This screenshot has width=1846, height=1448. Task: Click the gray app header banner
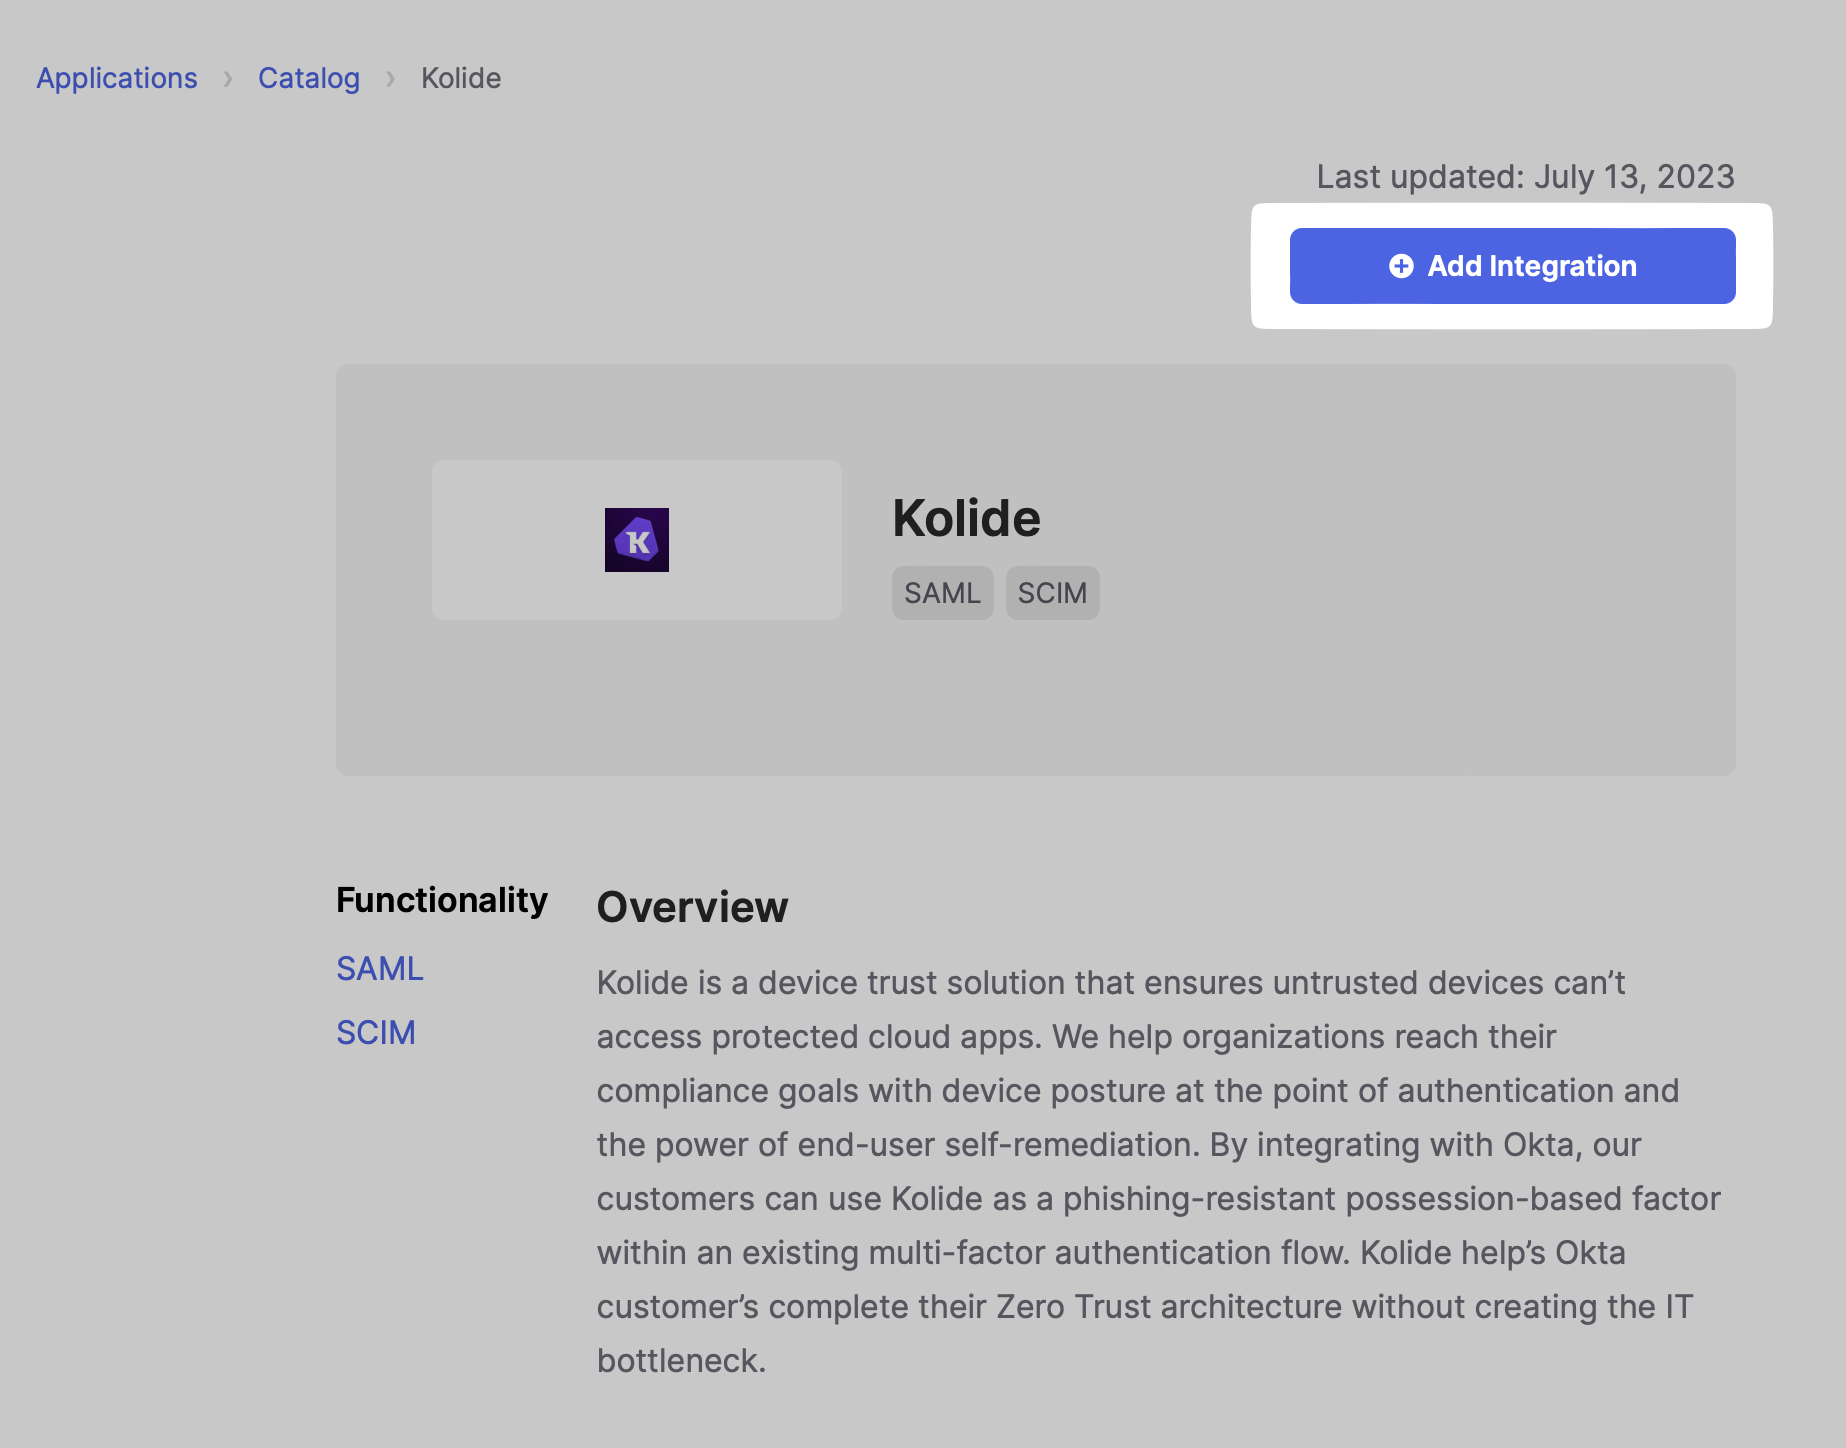[x=1036, y=570]
